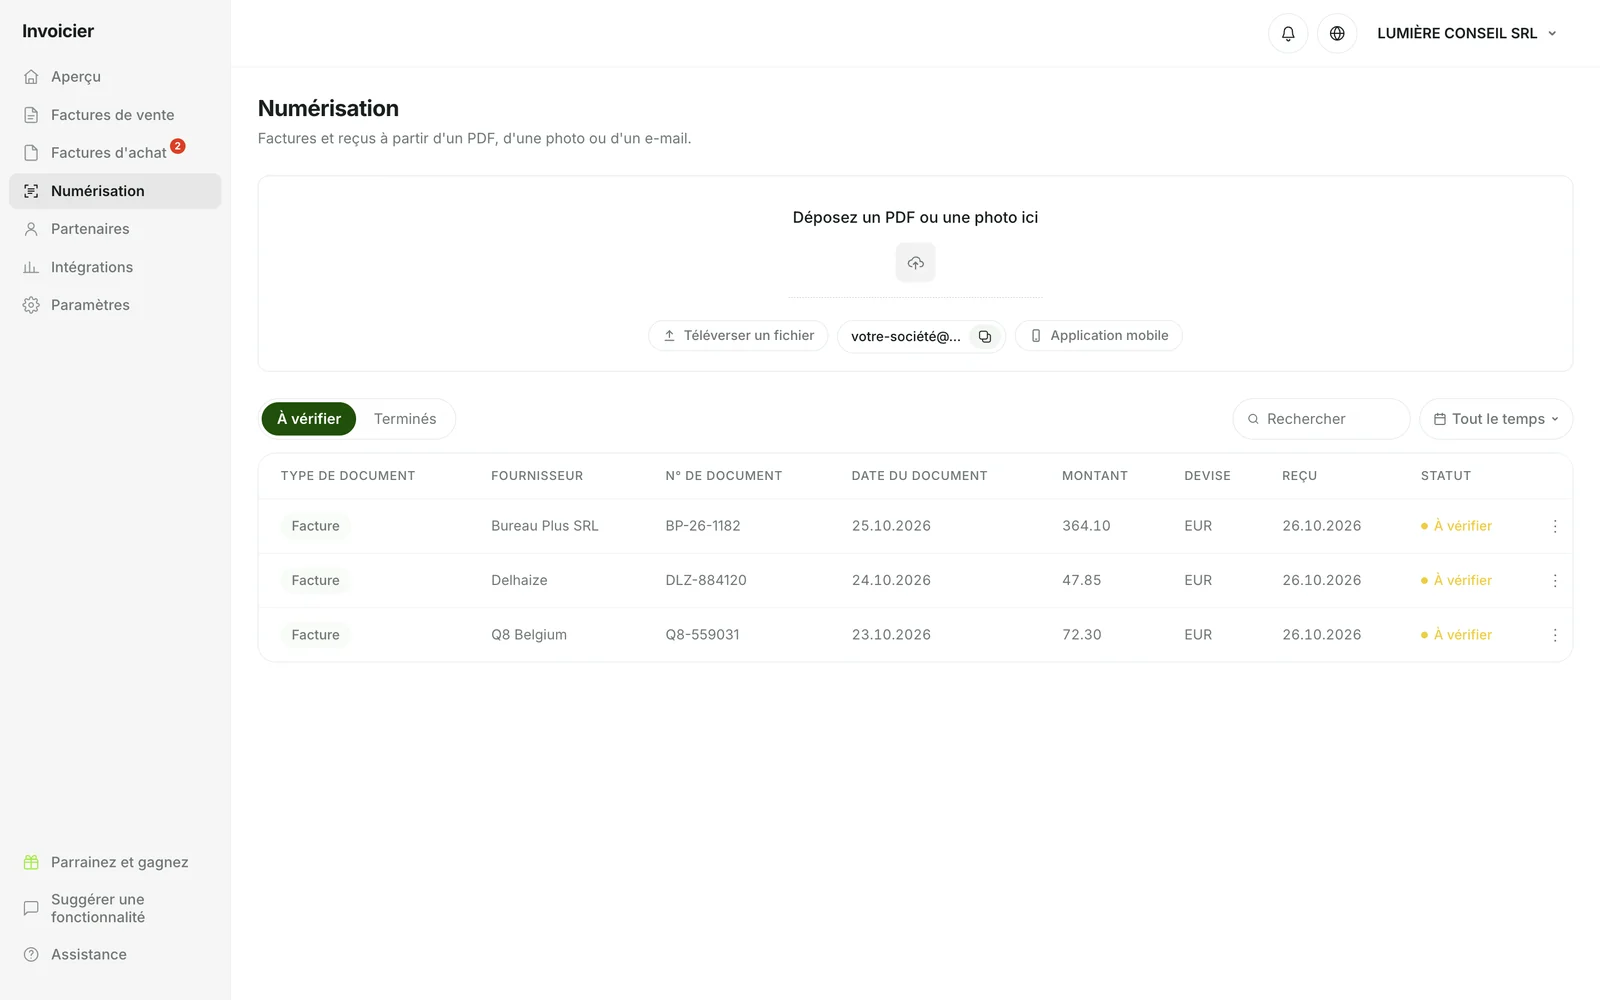
Task: Expand the LUMIÈRE CONSEIL SRL account menu
Action: click(1467, 33)
